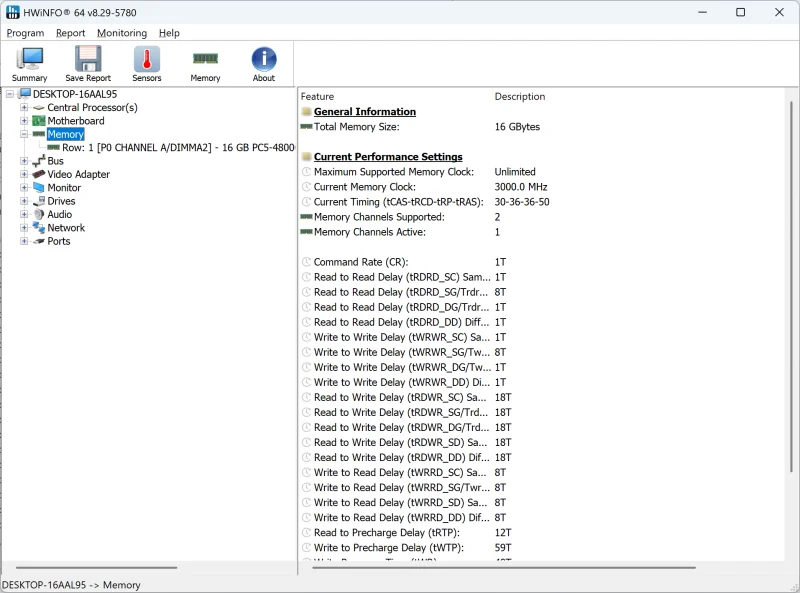Open the Sensors thermometer icon
This screenshot has height=593, width=800.
(147, 64)
